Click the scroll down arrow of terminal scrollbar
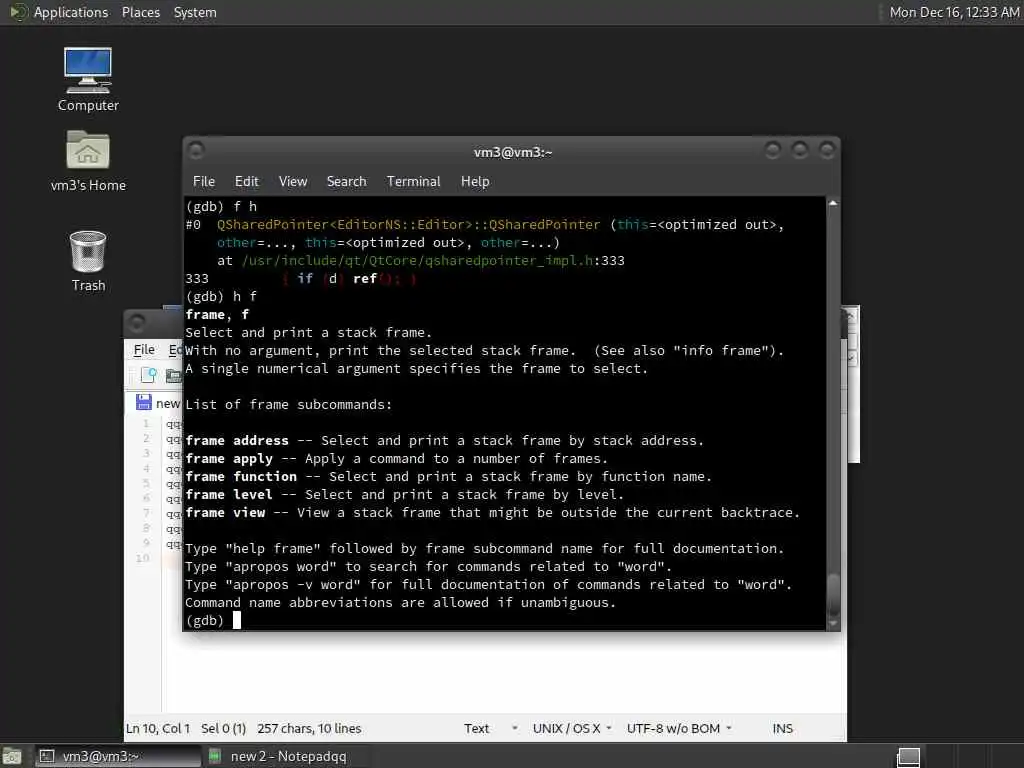The height and width of the screenshot is (768, 1024). [833, 624]
